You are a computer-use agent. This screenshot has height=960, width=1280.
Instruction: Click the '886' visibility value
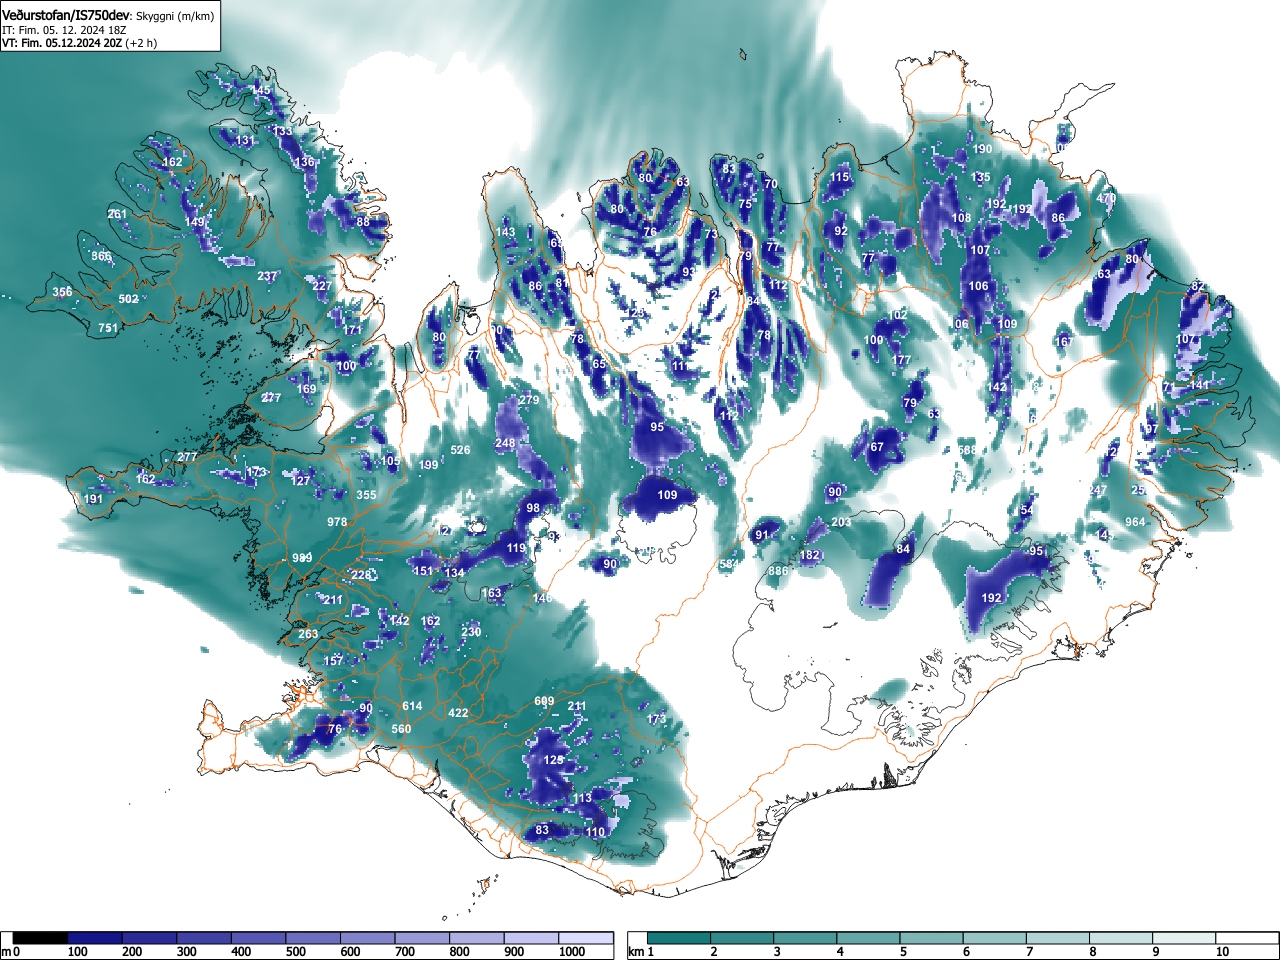[778, 571]
